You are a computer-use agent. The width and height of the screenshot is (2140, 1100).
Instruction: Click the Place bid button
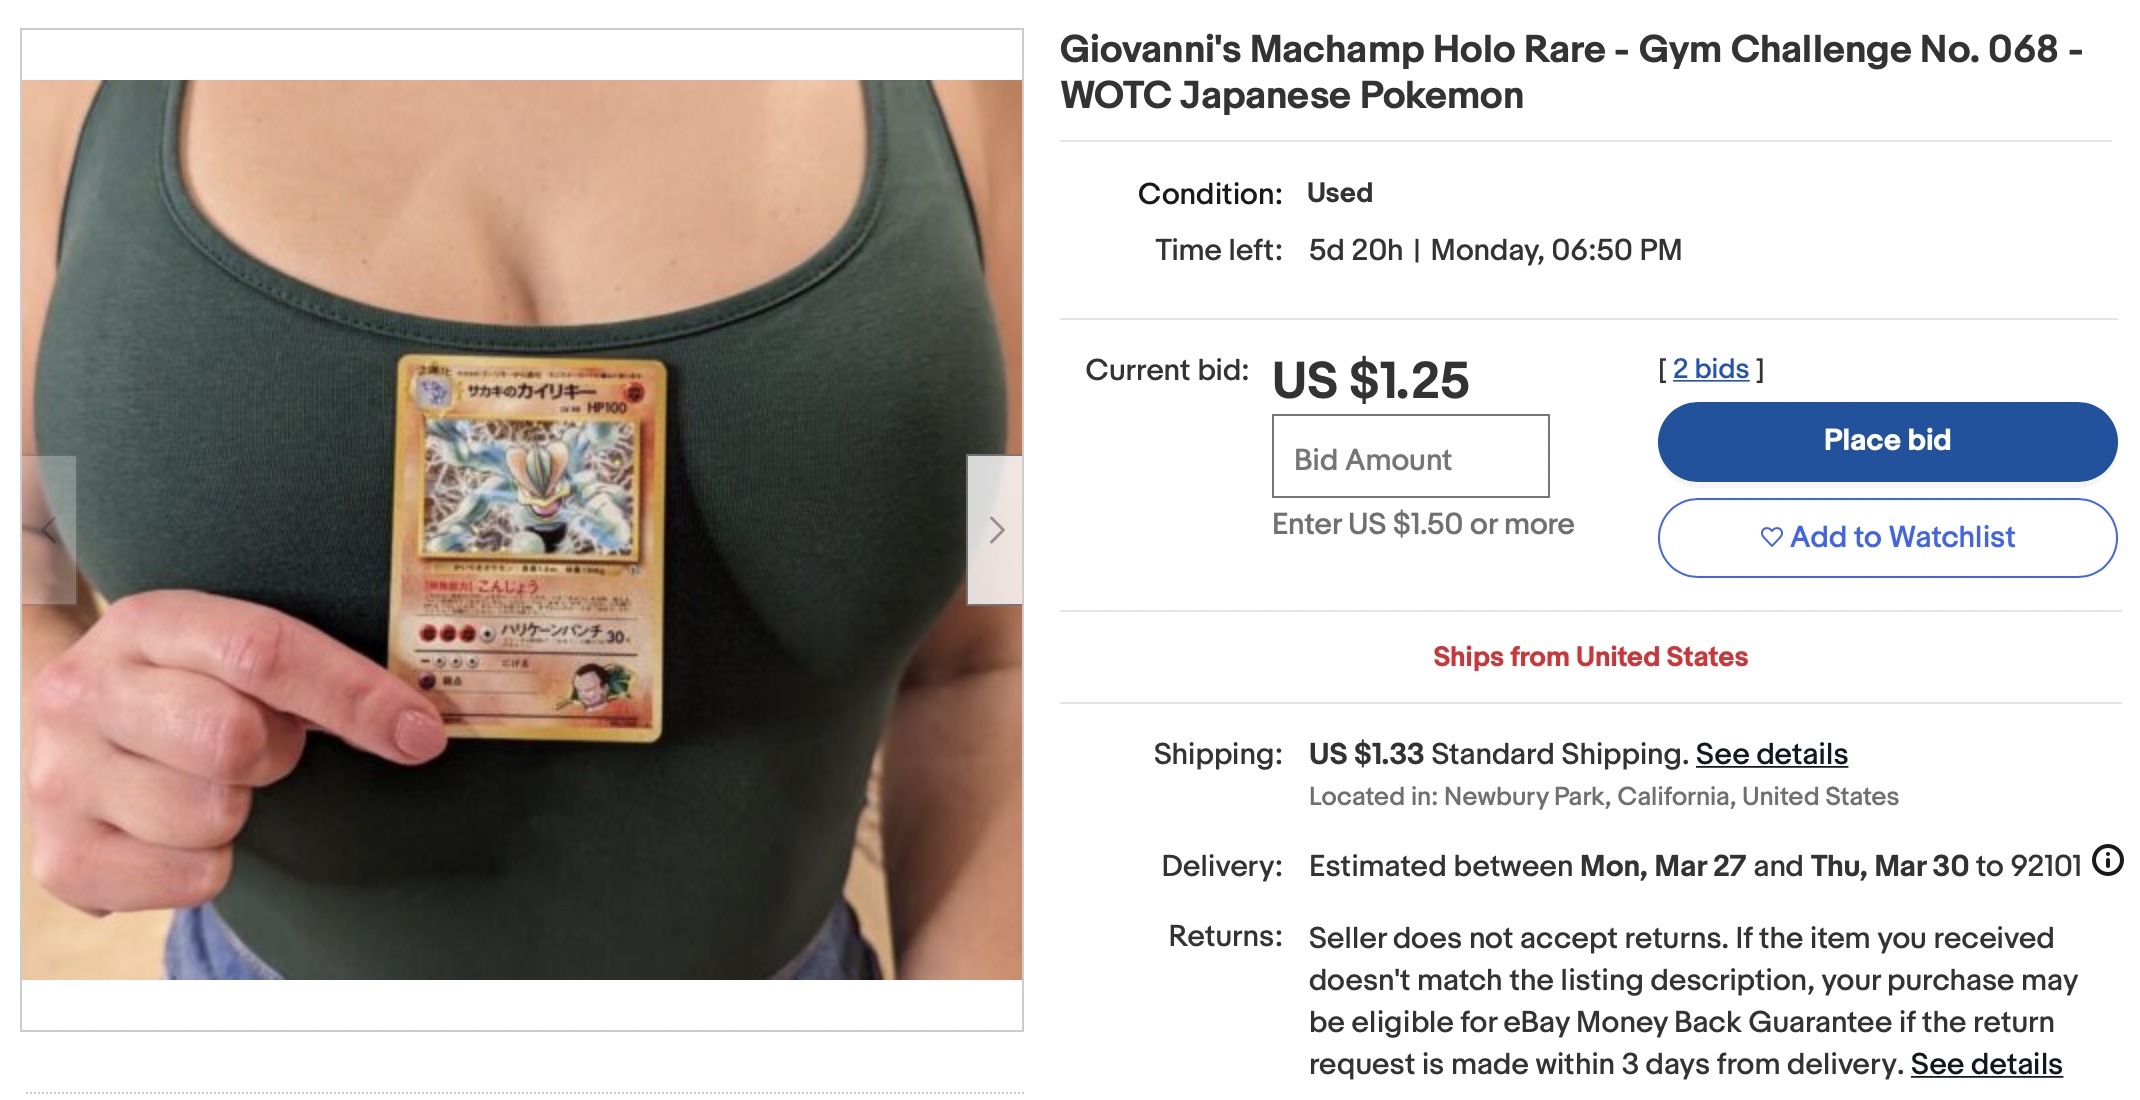[1887, 441]
